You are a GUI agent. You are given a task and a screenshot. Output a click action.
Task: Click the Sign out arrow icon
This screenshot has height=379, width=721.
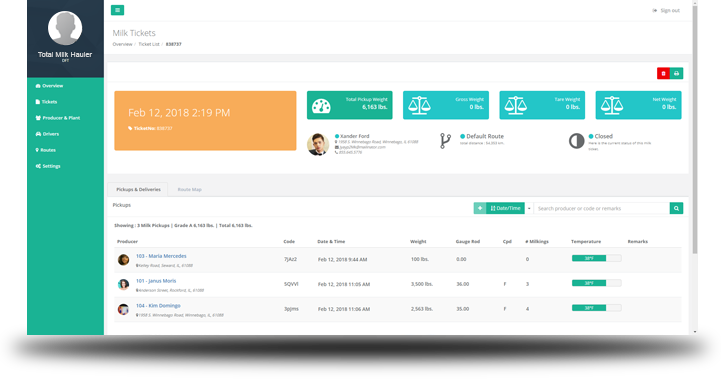(x=655, y=11)
